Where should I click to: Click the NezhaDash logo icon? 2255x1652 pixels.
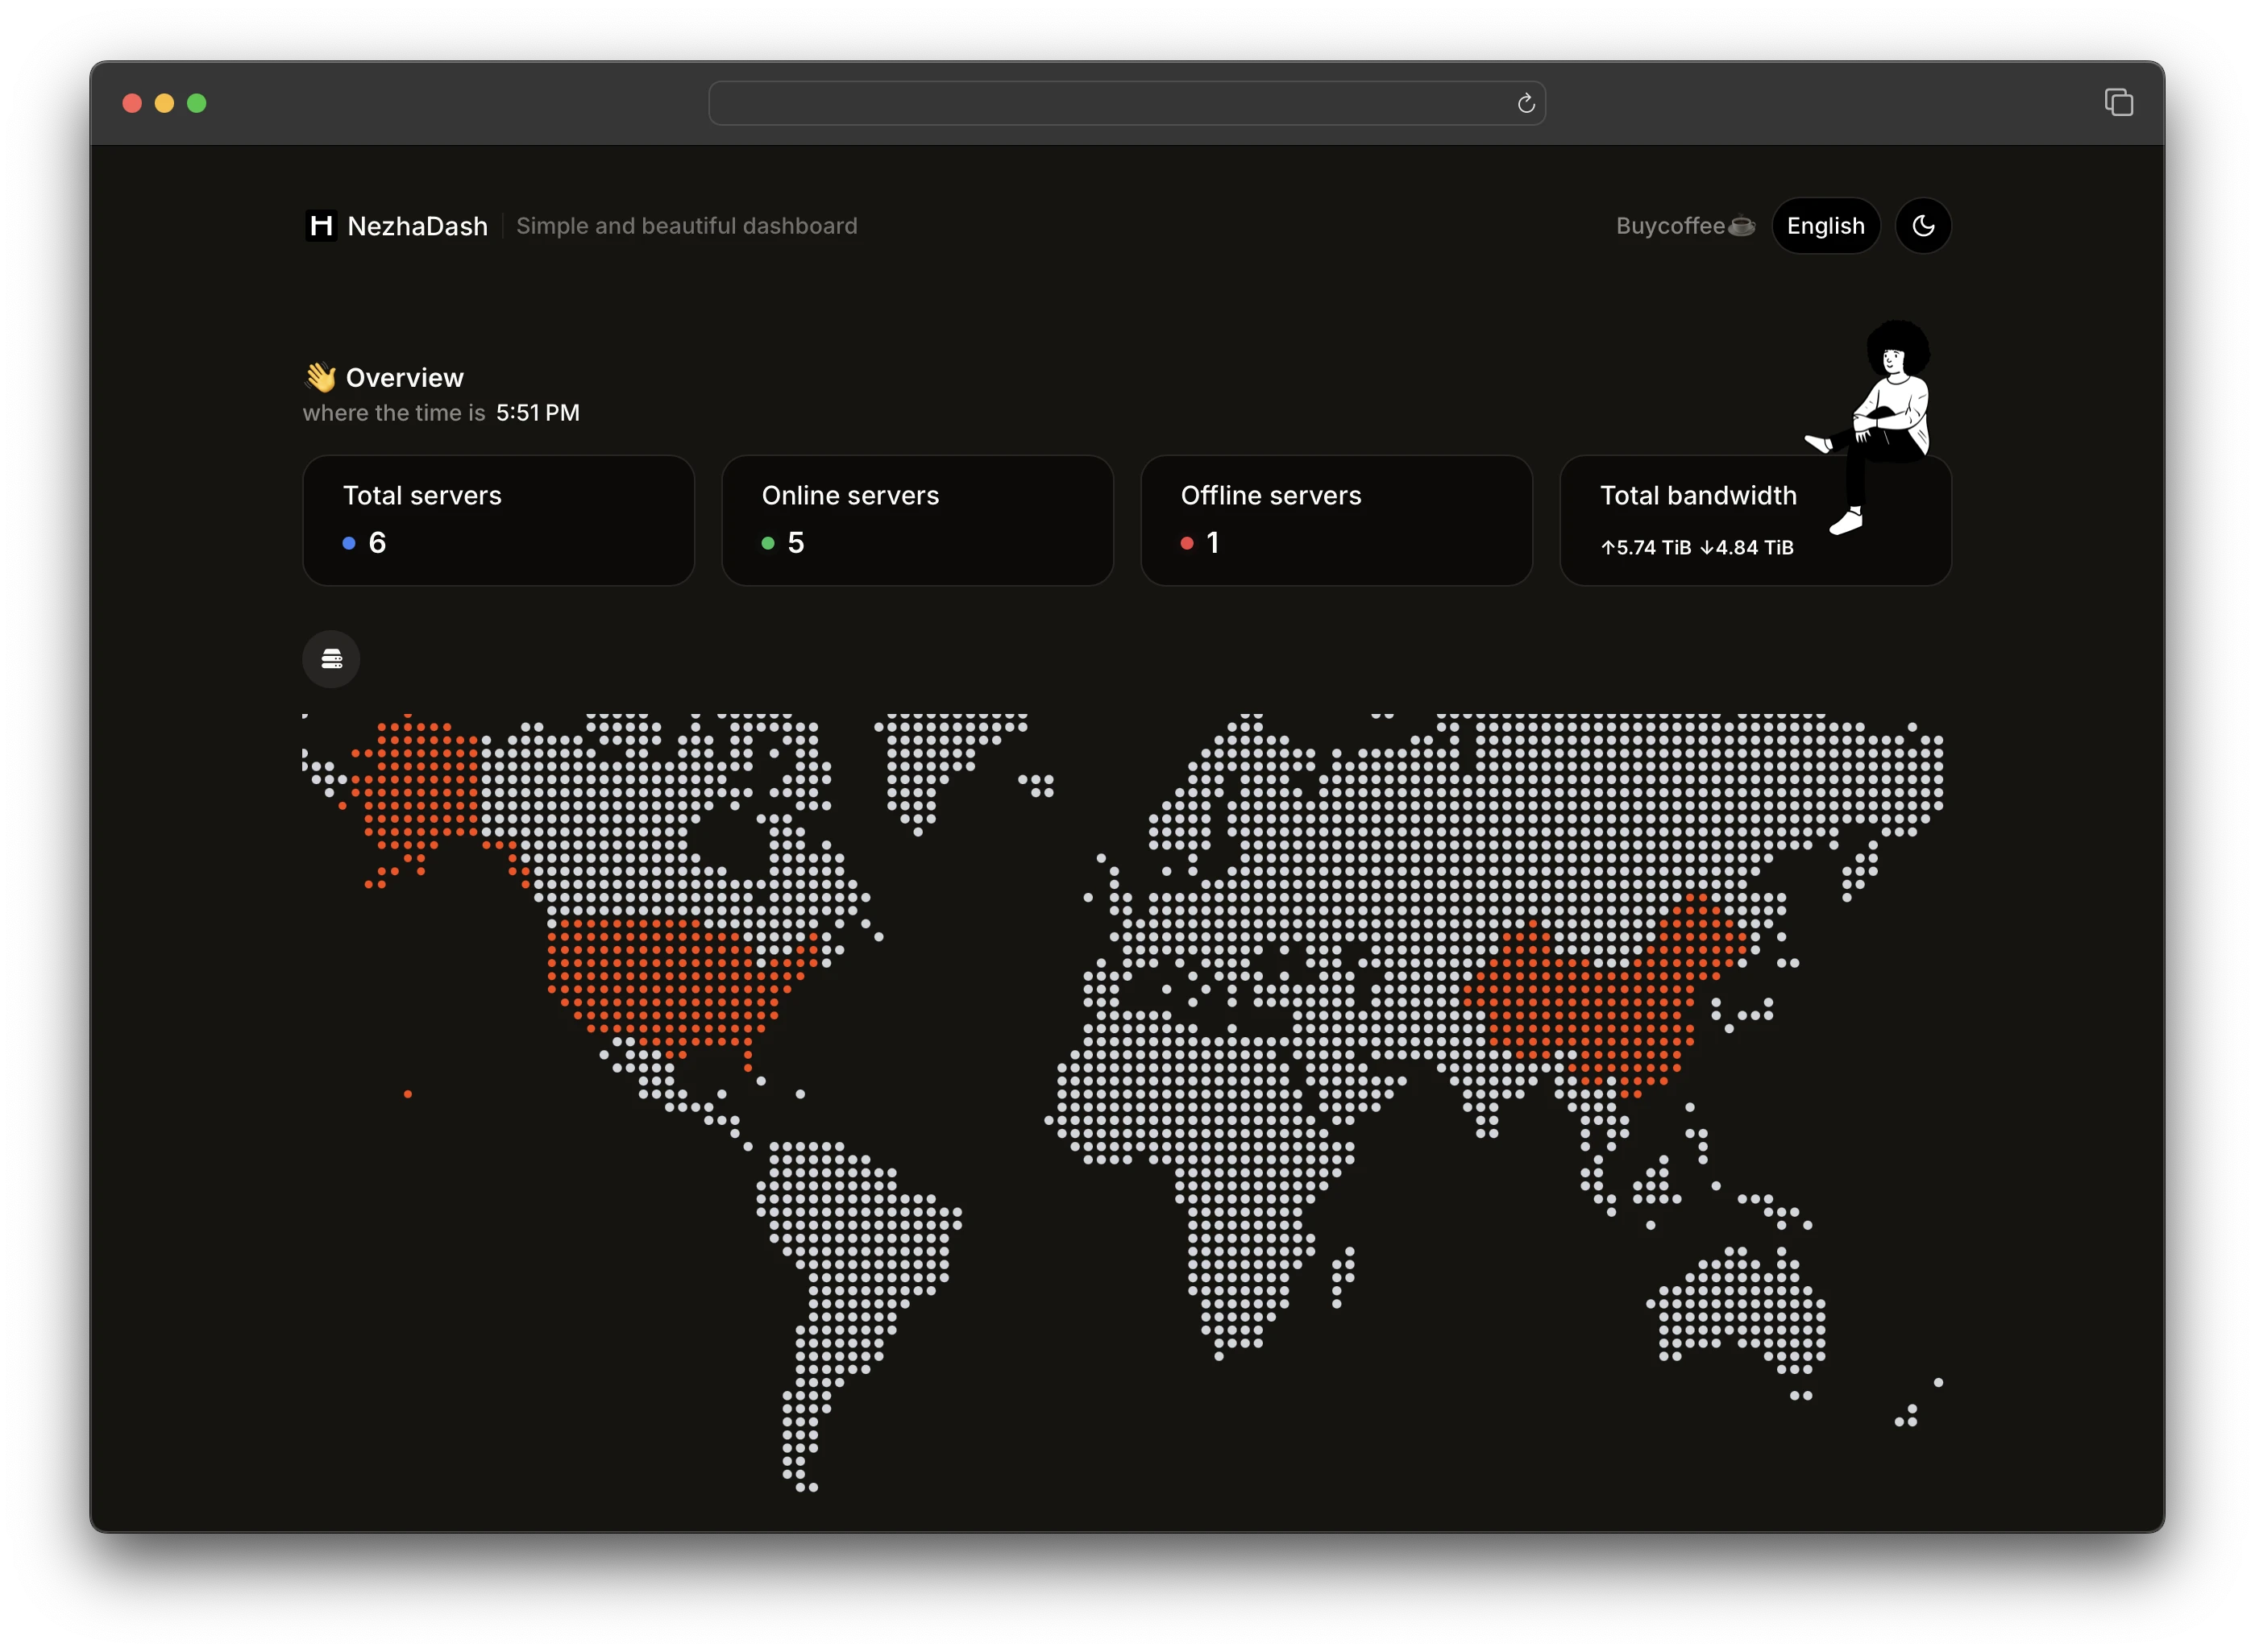tap(321, 226)
